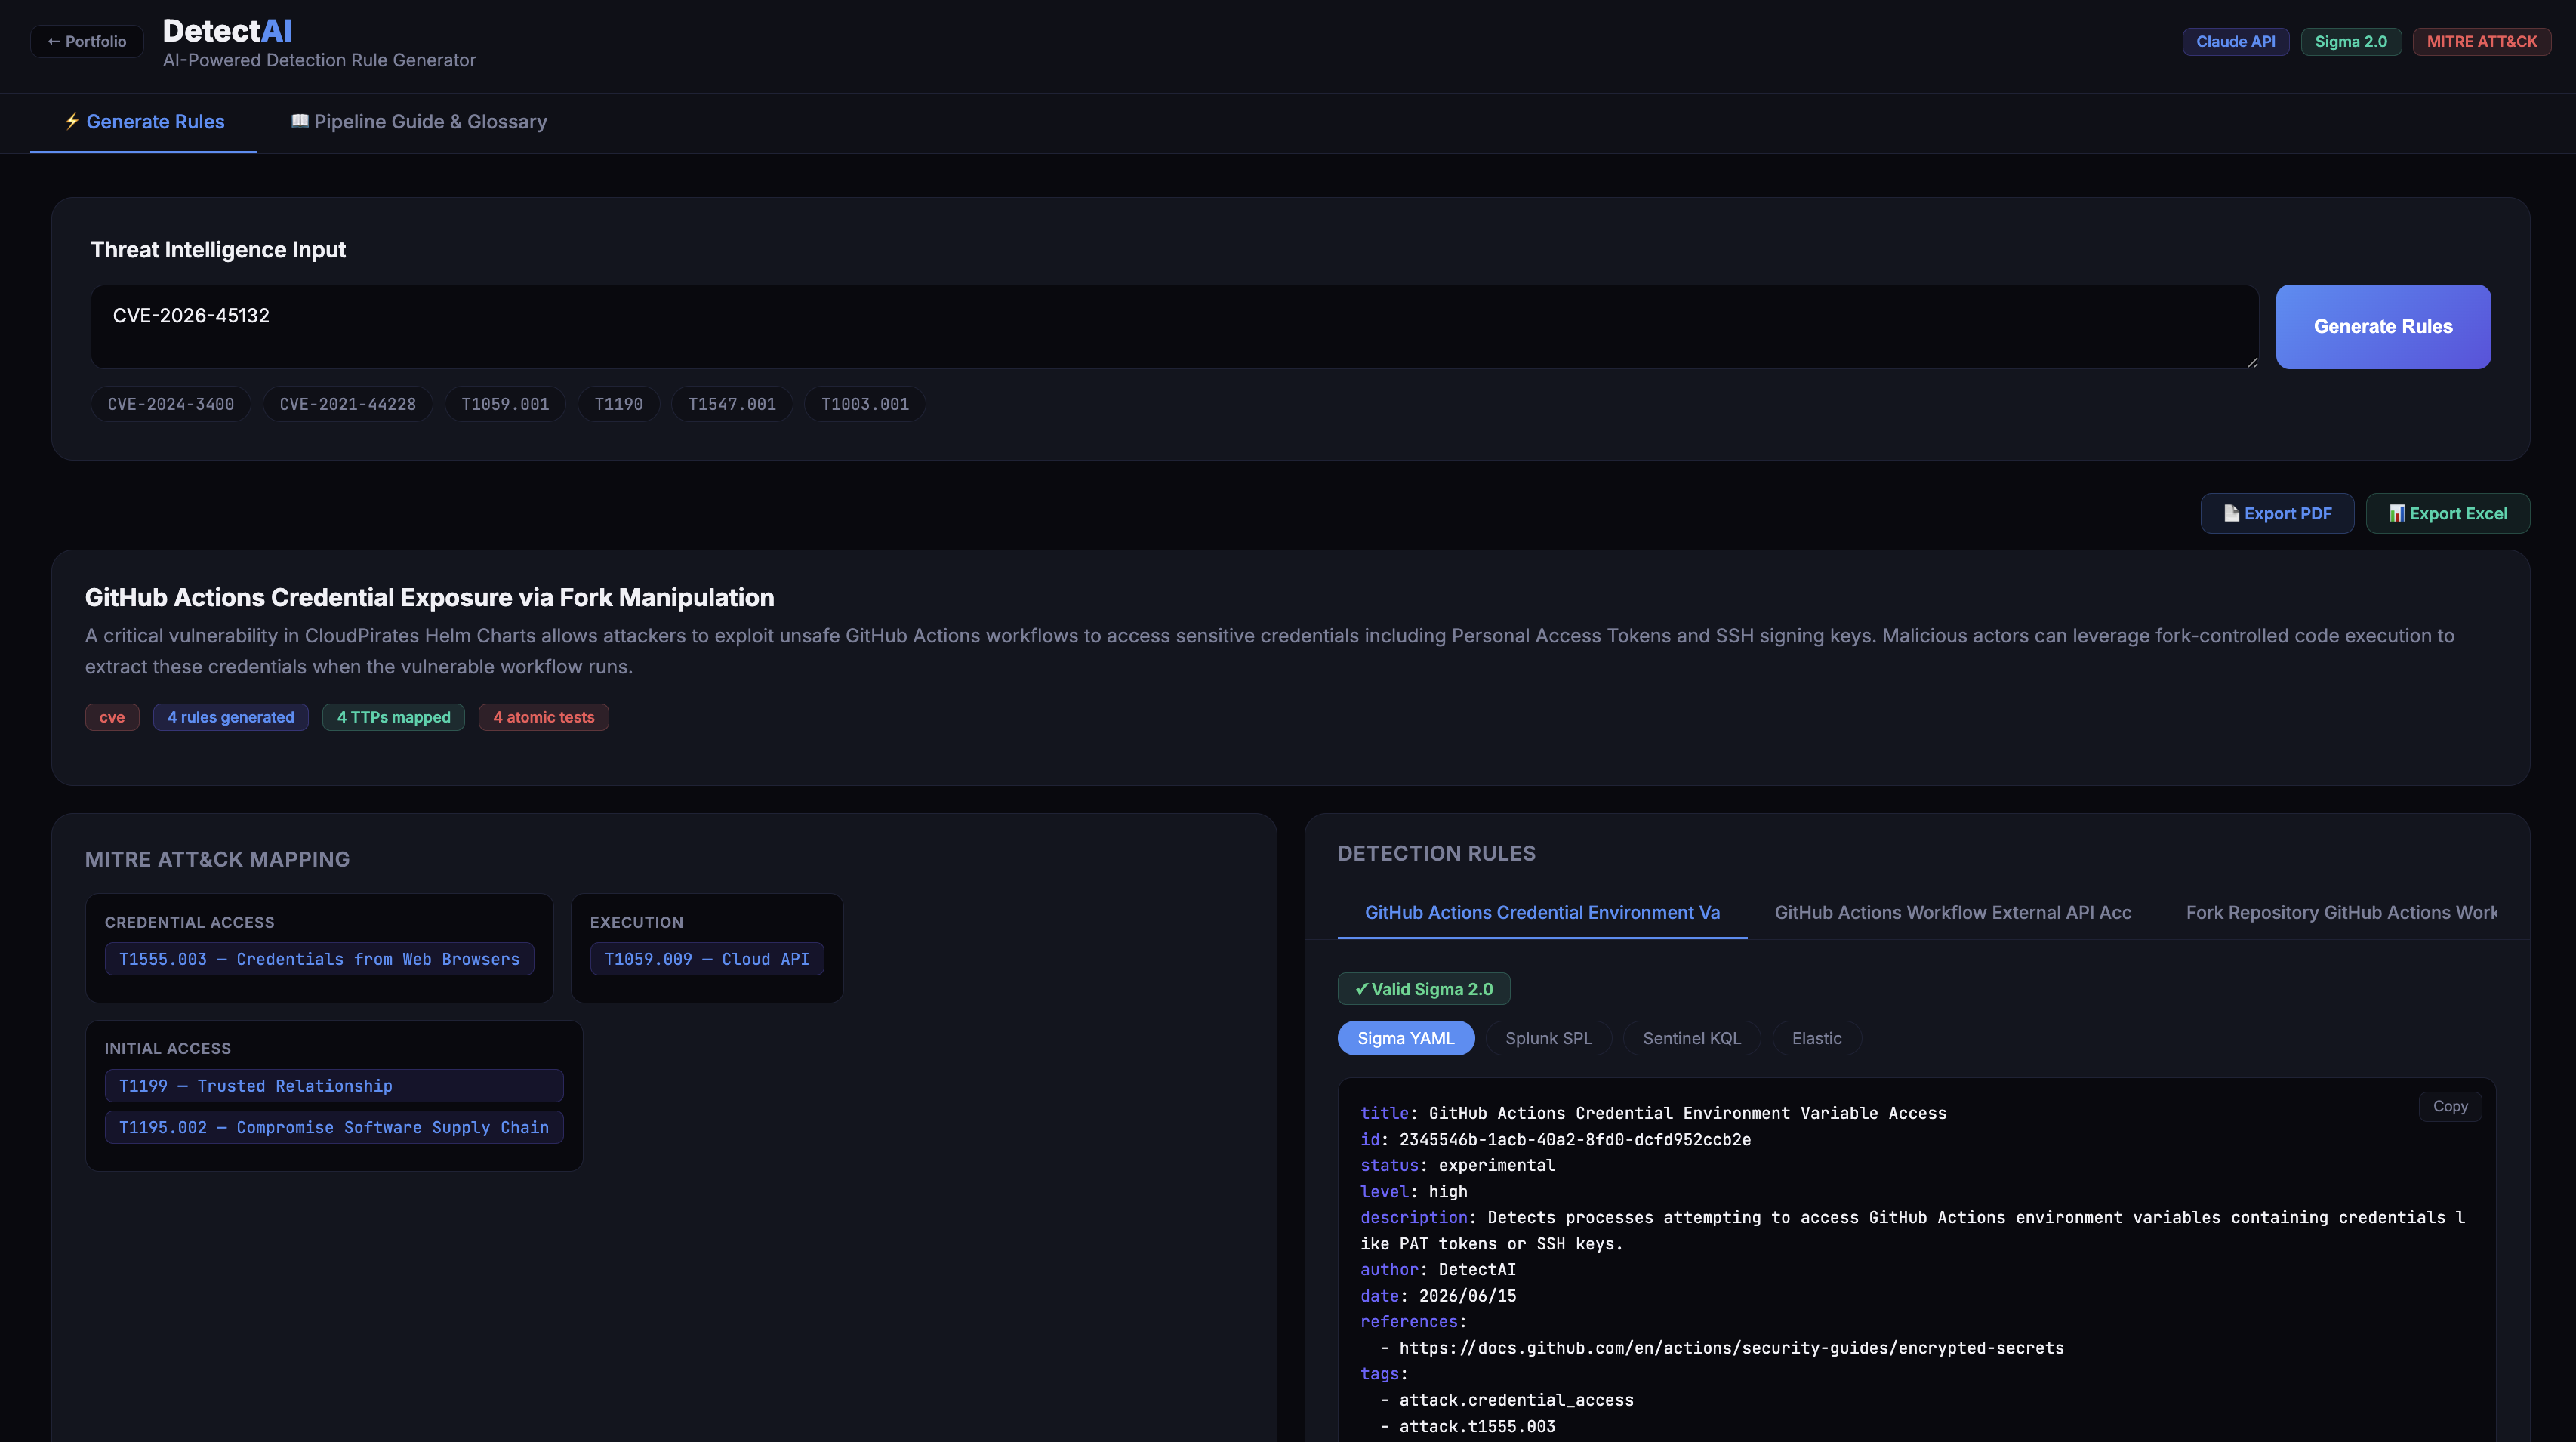Click the DetectAI logo title
The height and width of the screenshot is (1442, 2576).
click(227, 31)
